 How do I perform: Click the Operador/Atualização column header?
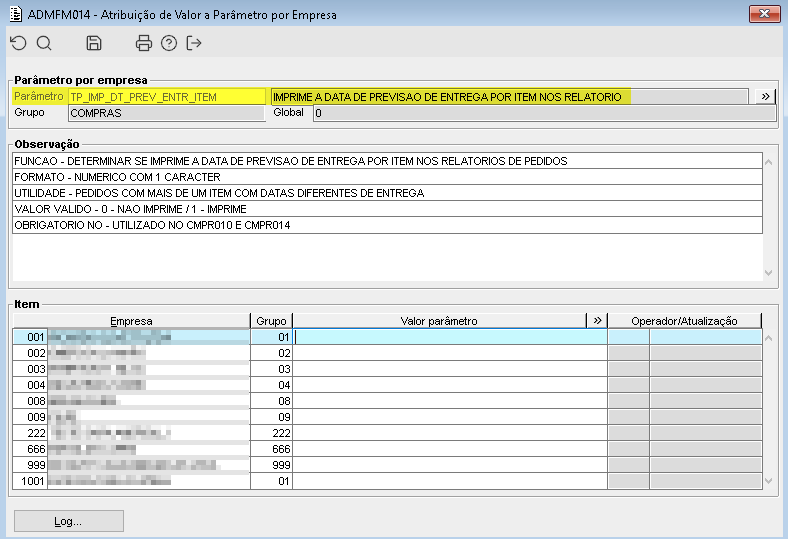[x=684, y=321]
